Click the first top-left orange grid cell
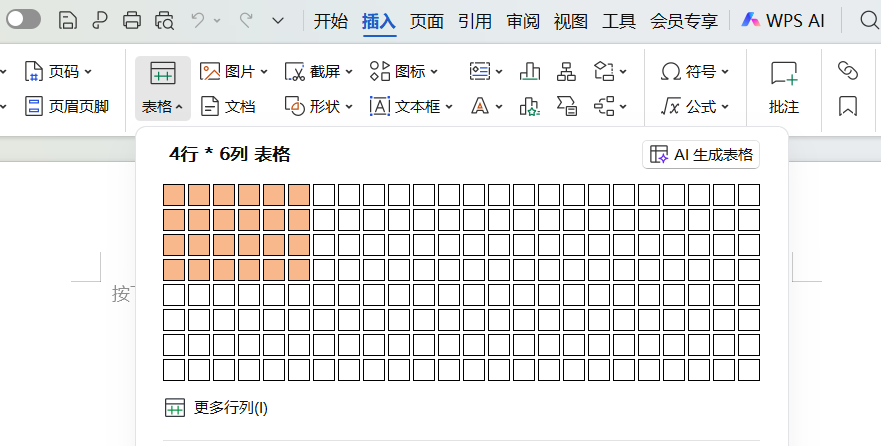The height and width of the screenshot is (446, 881). pyautogui.click(x=174, y=195)
